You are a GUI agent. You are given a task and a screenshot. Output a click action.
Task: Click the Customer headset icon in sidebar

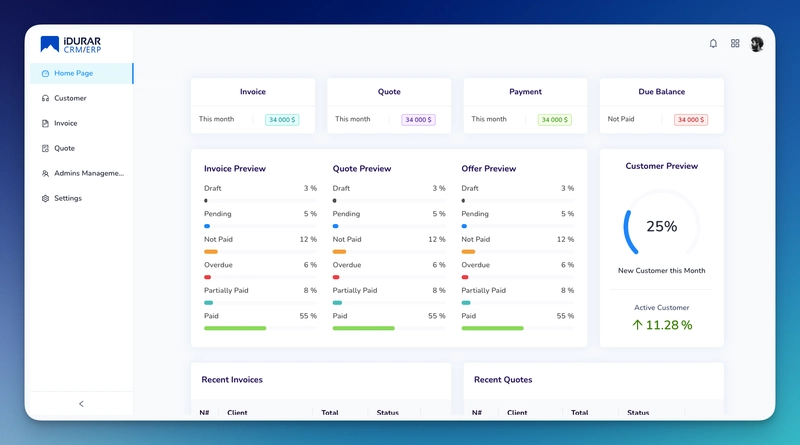(45, 99)
